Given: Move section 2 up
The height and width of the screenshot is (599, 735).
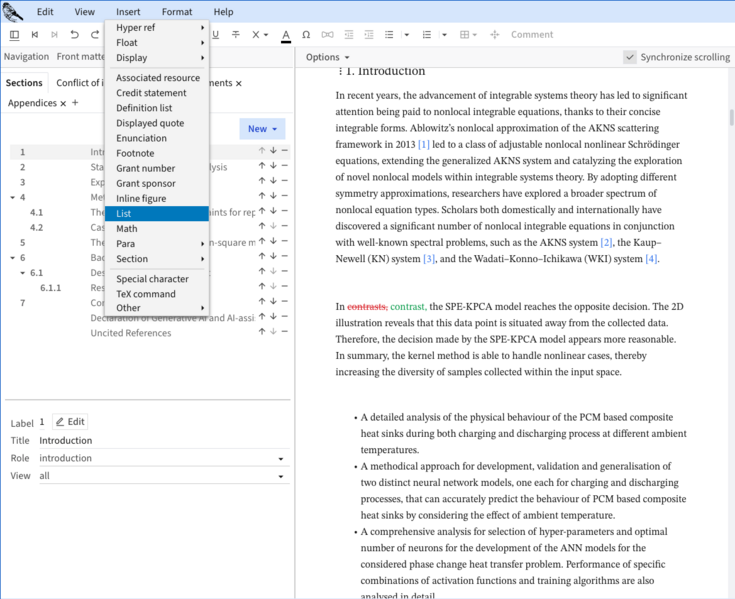Looking at the screenshot, I should 262,165.
